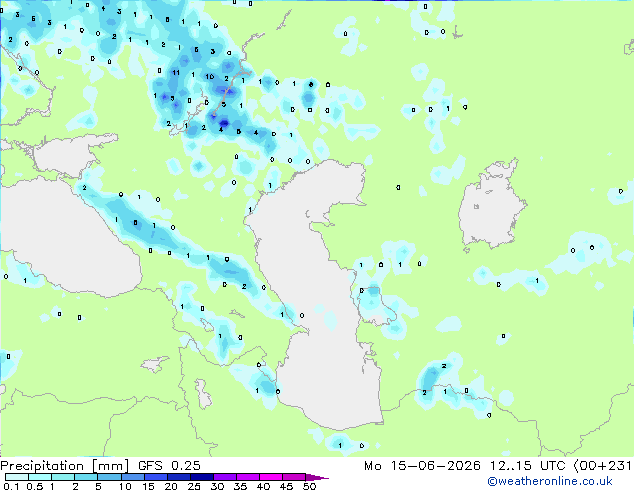Viewport: 634px width, 490px height.
Task: Select the 35–40 mm legend color cell
Action: (x=248, y=477)
